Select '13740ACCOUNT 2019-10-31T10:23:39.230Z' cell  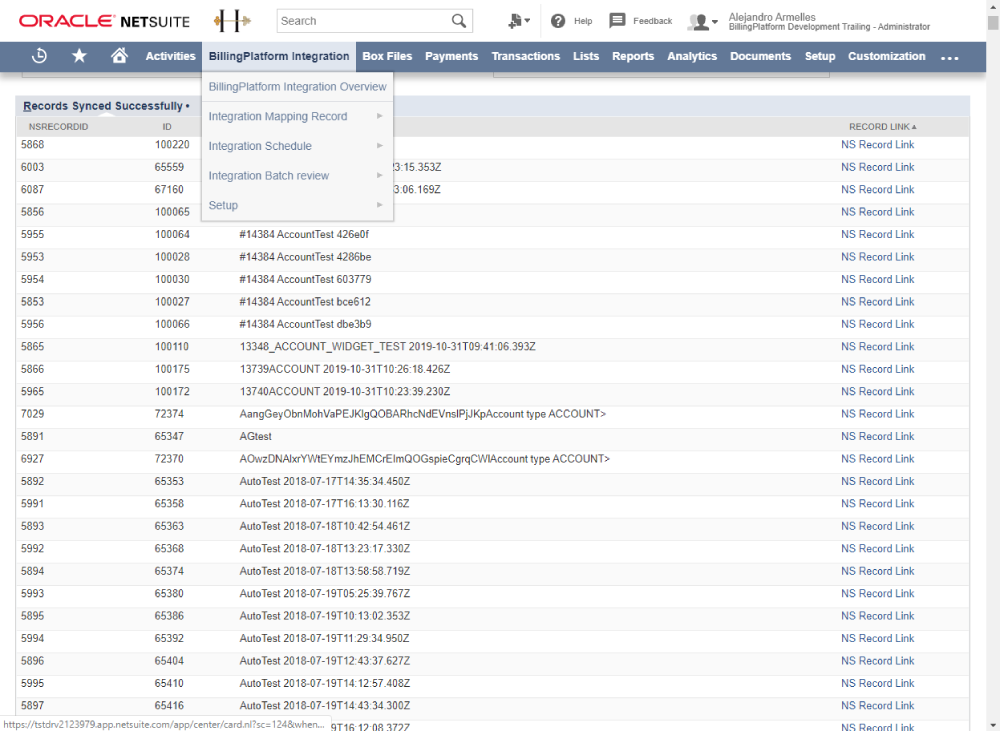coord(345,392)
